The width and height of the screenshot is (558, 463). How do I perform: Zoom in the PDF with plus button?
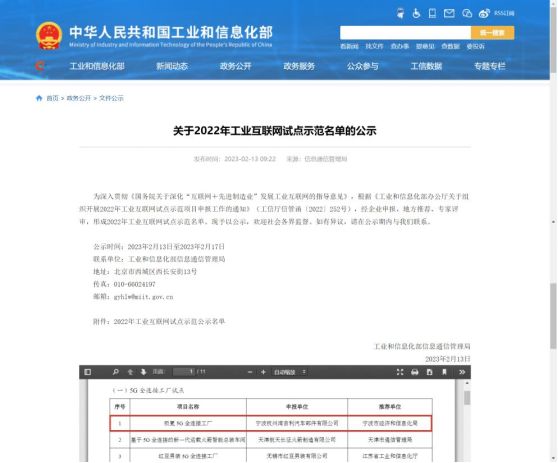[x=263, y=372]
